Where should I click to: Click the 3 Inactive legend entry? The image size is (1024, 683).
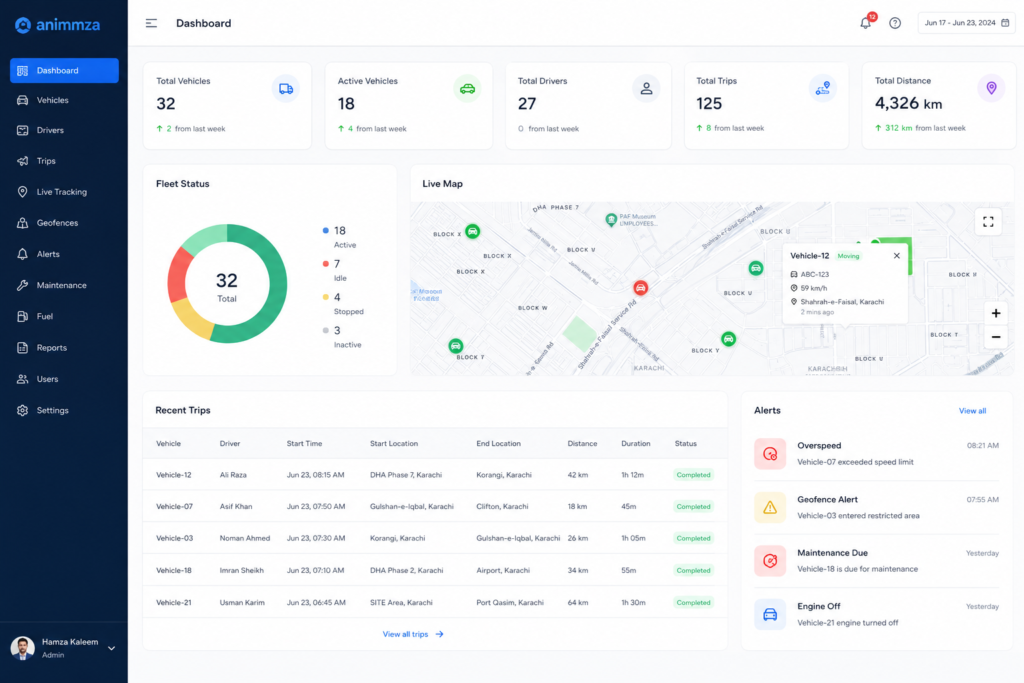[342, 338]
